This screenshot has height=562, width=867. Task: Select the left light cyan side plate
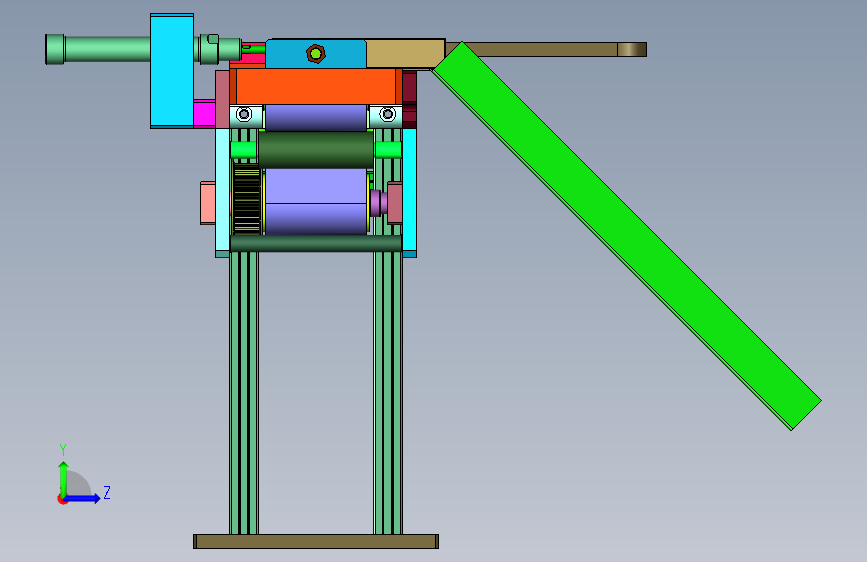222,192
